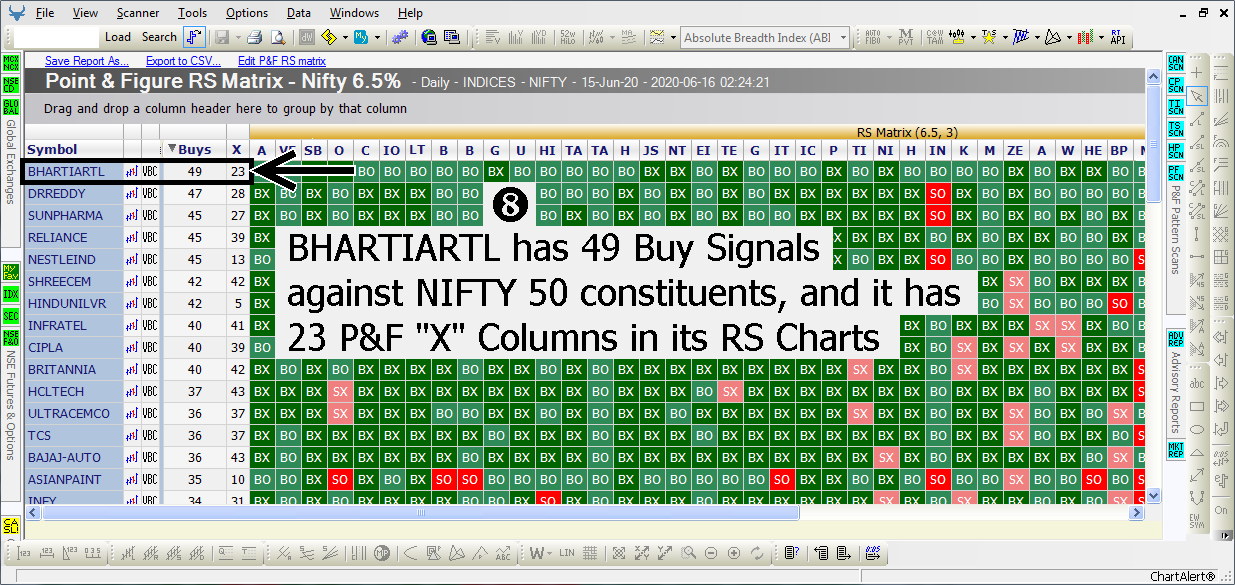
Task: Click the NSE F&O sidebar icon
Action: tap(11, 339)
